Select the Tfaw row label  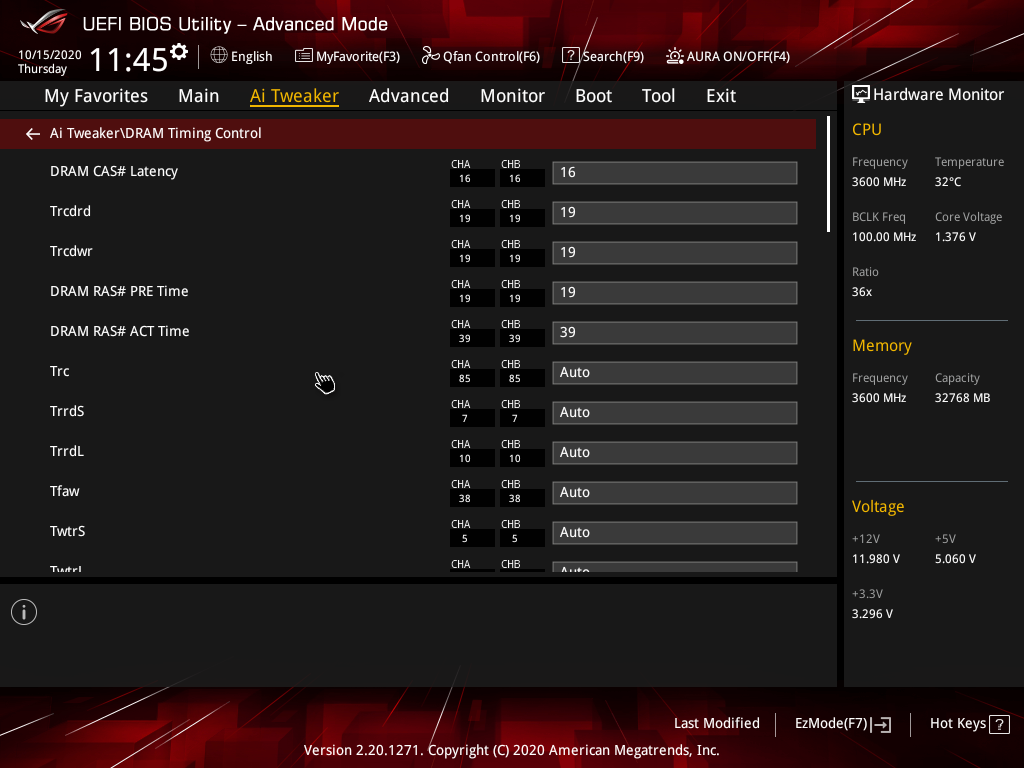(x=65, y=491)
